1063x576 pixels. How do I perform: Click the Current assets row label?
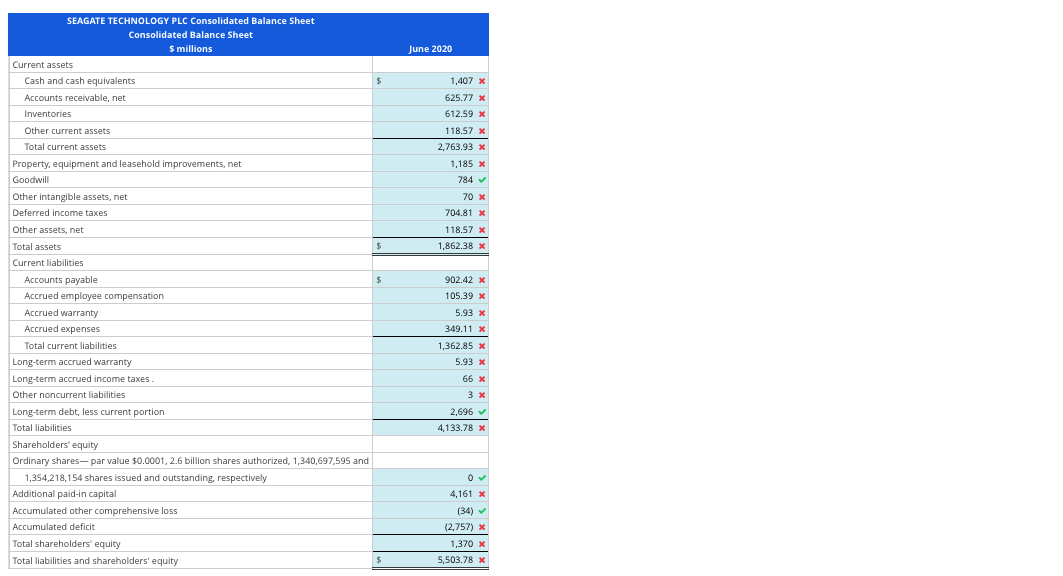point(43,65)
